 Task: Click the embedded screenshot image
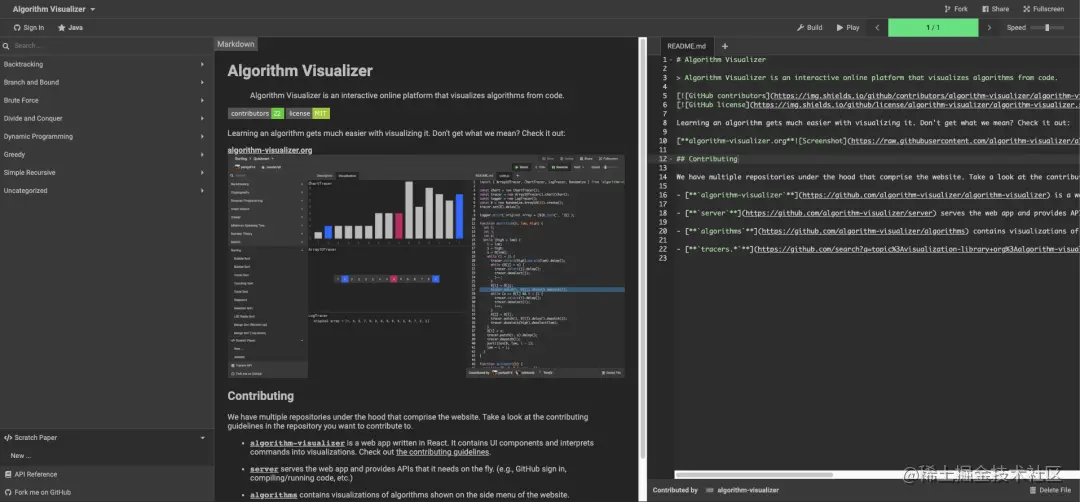(x=426, y=266)
